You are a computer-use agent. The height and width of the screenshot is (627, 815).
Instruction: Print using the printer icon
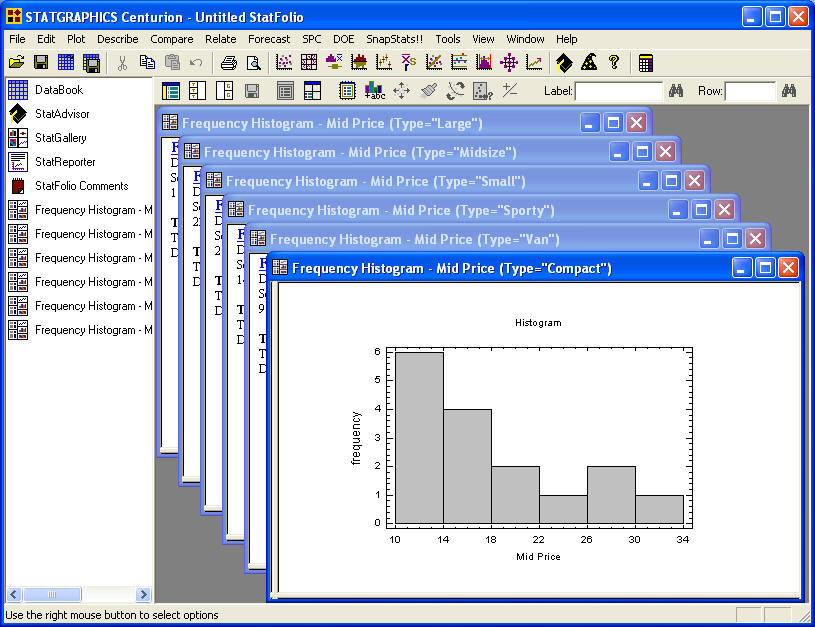(229, 63)
